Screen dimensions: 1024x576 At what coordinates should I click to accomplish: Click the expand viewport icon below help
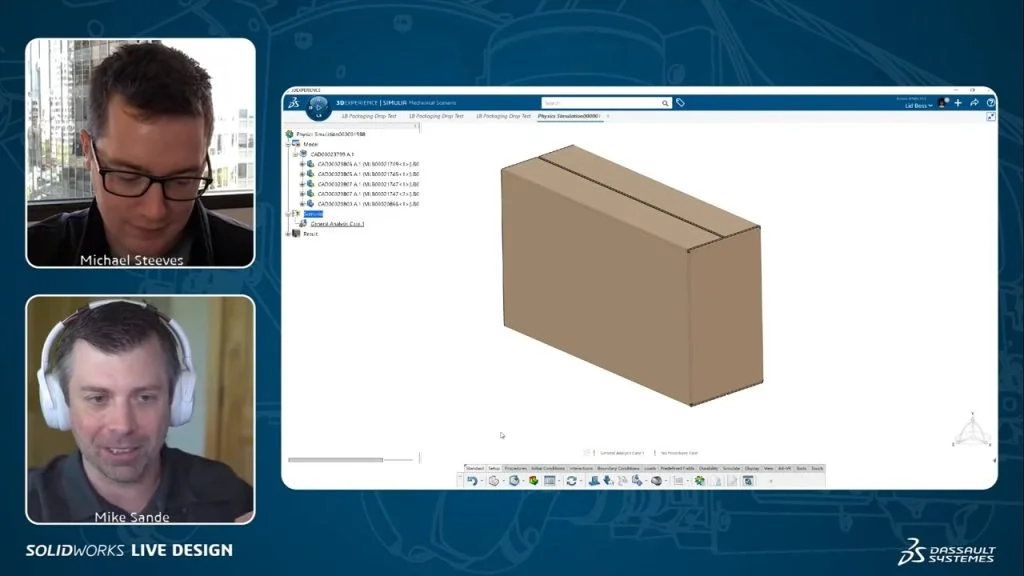coord(991,116)
